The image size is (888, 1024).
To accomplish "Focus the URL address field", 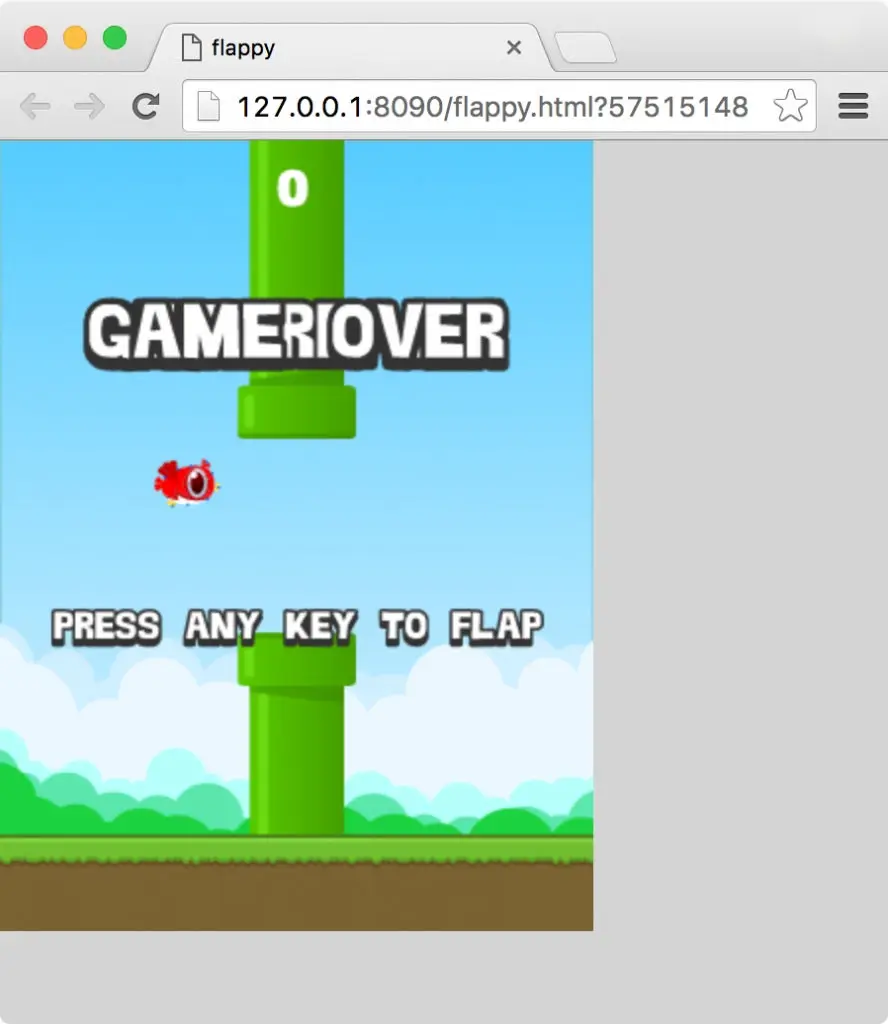I will pyautogui.click(x=490, y=106).
